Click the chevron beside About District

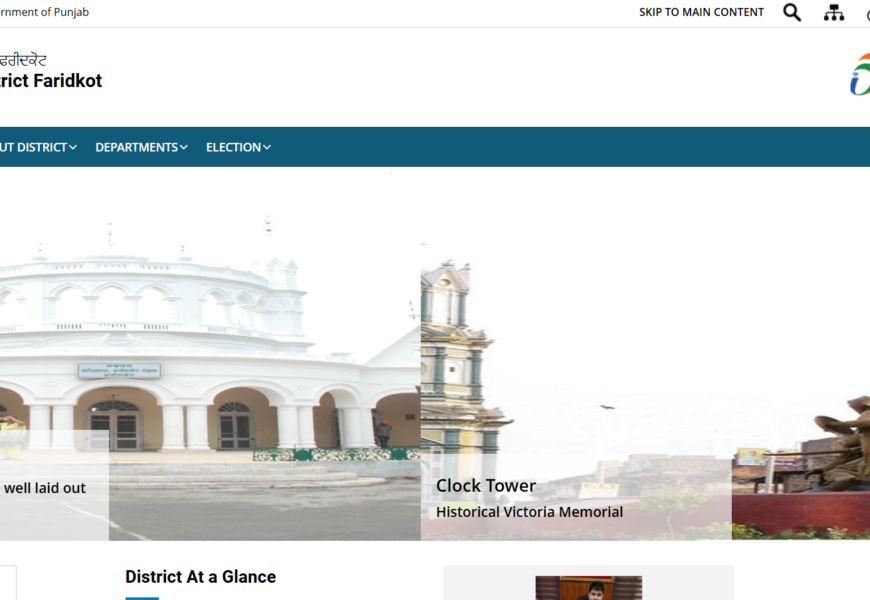pyautogui.click(x=73, y=148)
